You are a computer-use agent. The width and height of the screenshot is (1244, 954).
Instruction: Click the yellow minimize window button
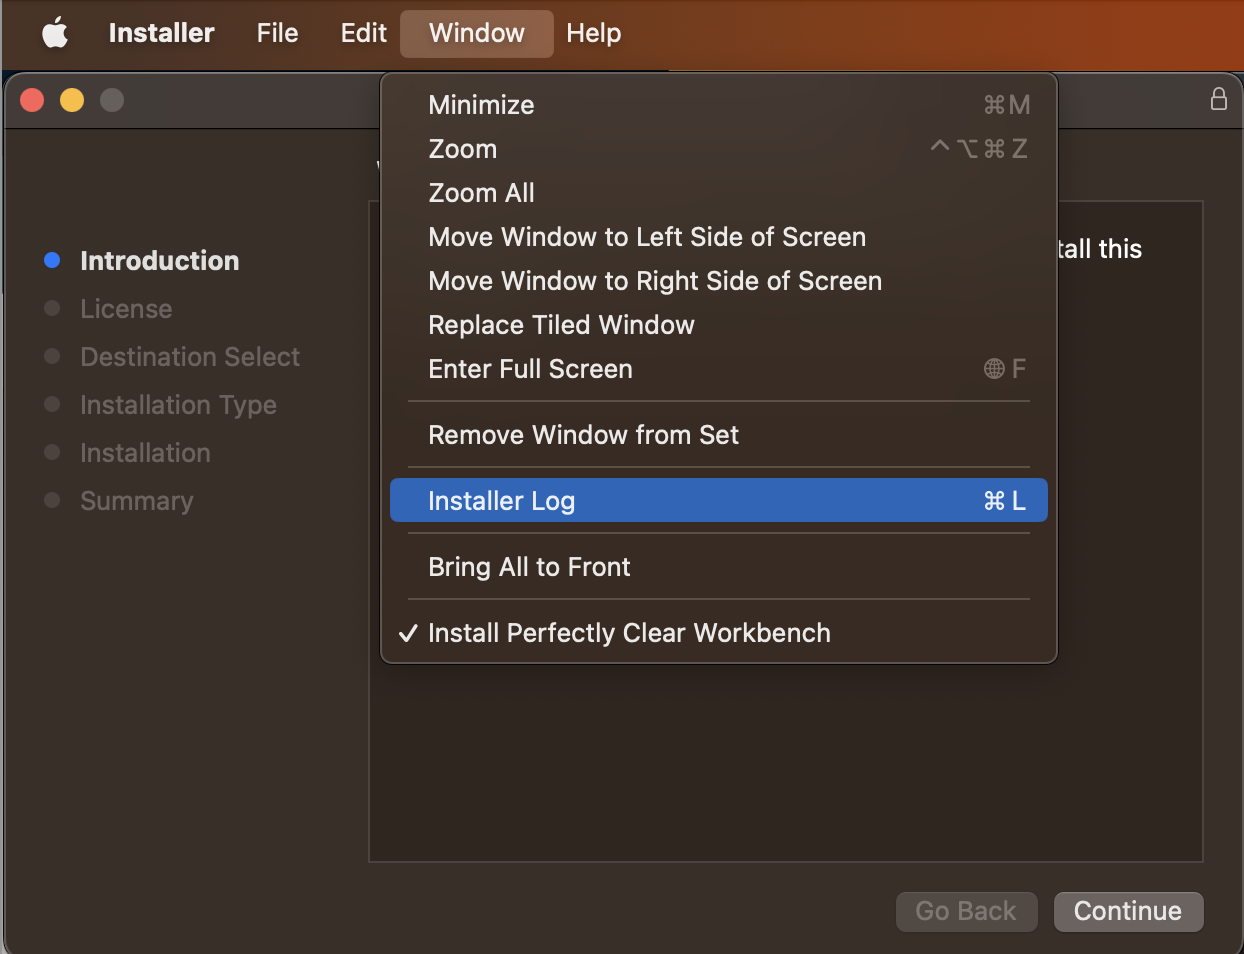point(72,100)
